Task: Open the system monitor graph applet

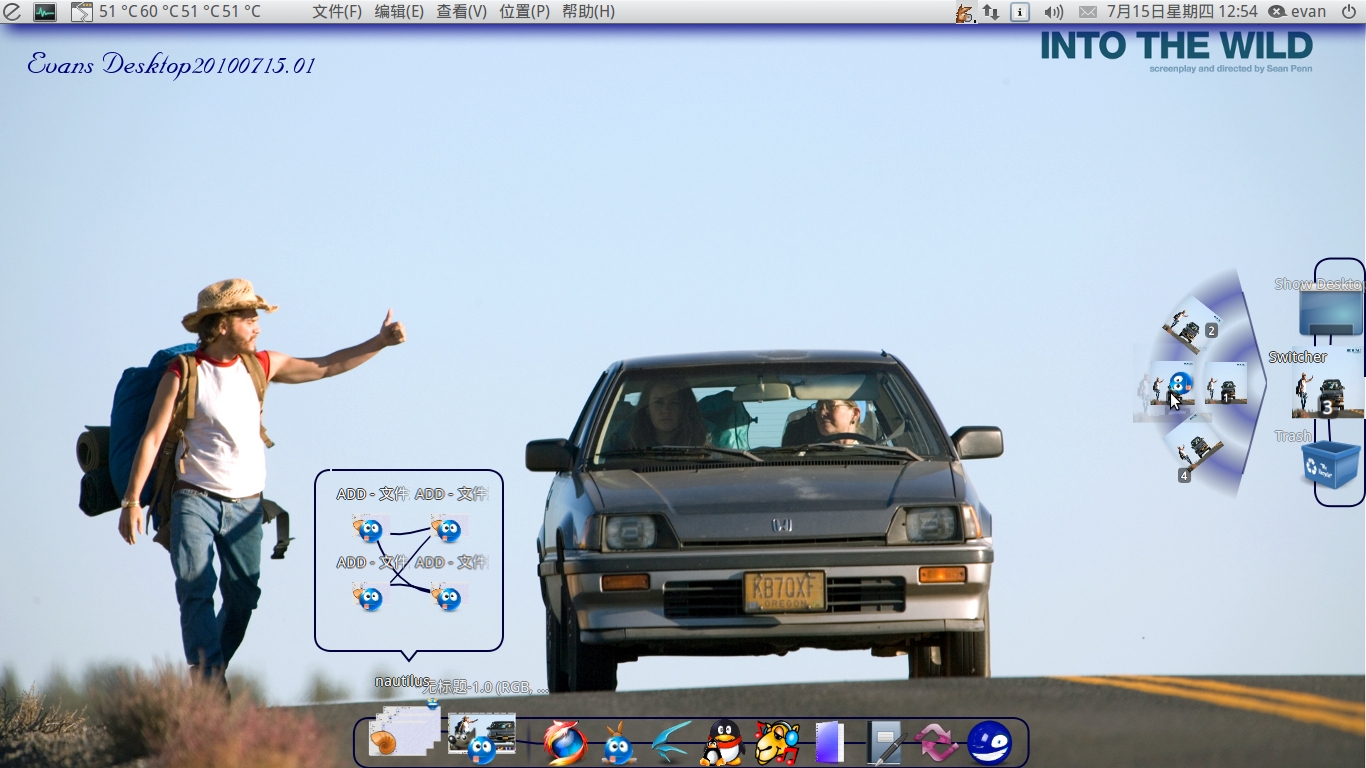Action: click(45, 12)
